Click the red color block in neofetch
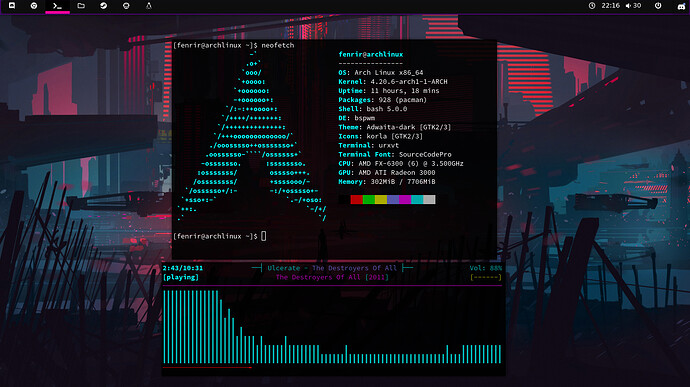The width and height of the screenshot is (690, 387). 356,199
